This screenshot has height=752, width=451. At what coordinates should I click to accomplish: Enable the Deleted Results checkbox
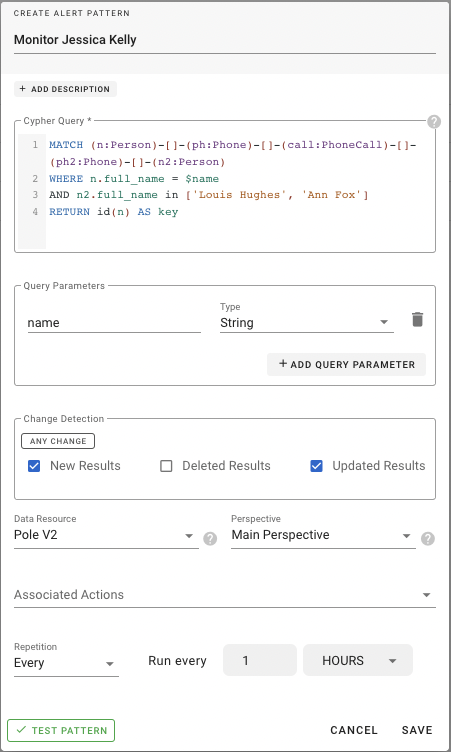166,466
